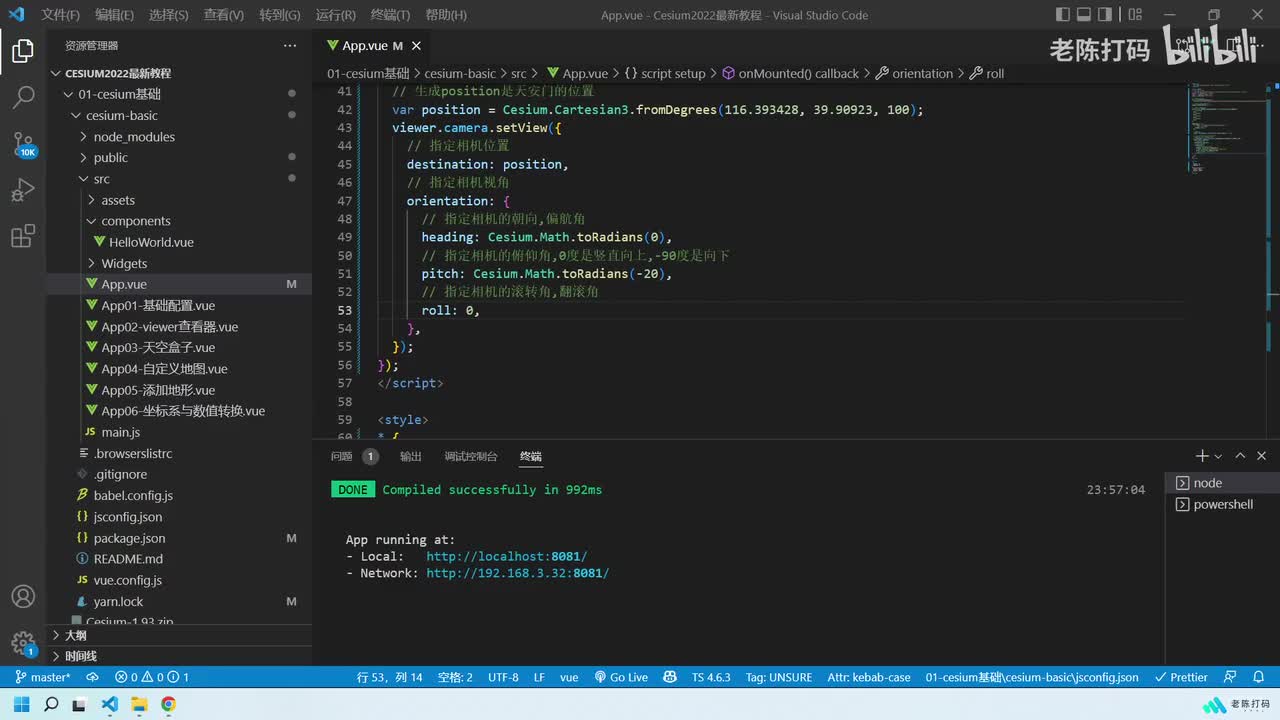The height and width of the screenshot is (720, 1280).
Task: Open the http://localhost:8081/ link
Action: coord(506,556)
